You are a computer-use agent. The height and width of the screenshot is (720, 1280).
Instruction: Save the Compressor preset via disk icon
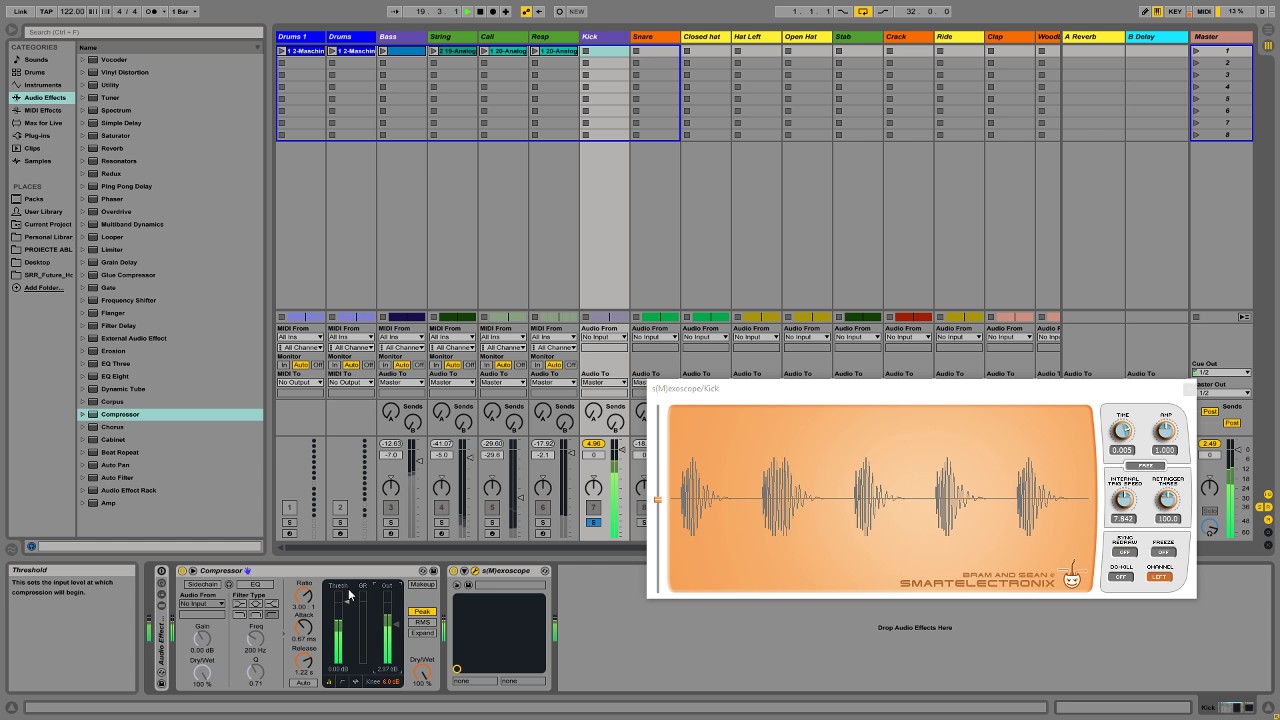coord(435,571)
